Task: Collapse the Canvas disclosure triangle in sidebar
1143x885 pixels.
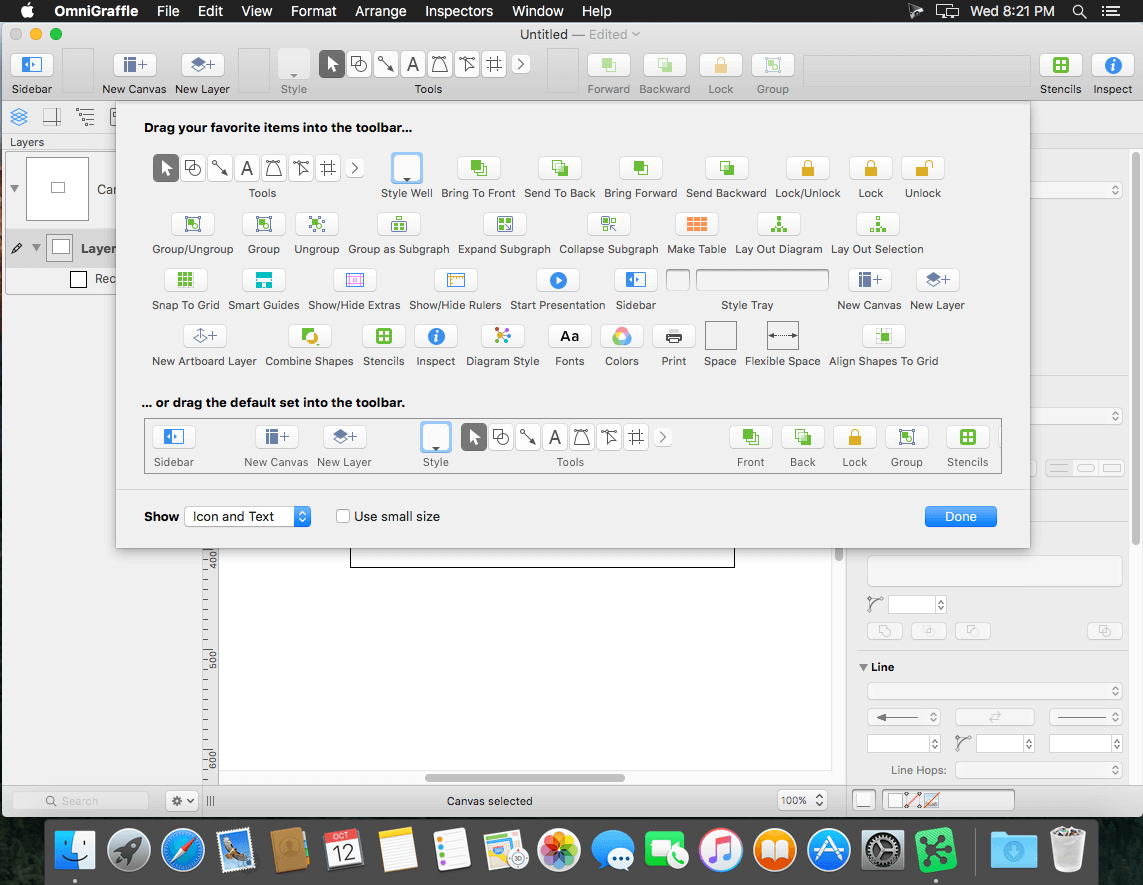Action: 15,188
